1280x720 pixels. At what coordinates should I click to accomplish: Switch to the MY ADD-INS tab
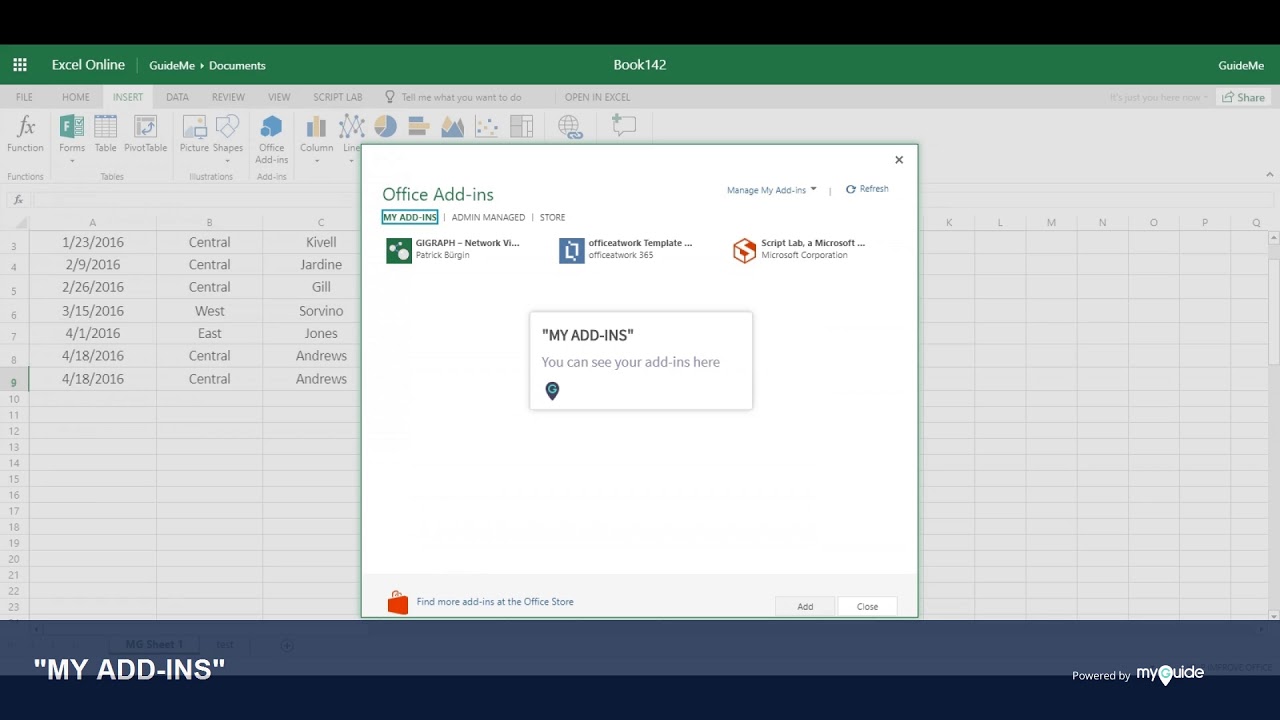[x=410, y=217]
